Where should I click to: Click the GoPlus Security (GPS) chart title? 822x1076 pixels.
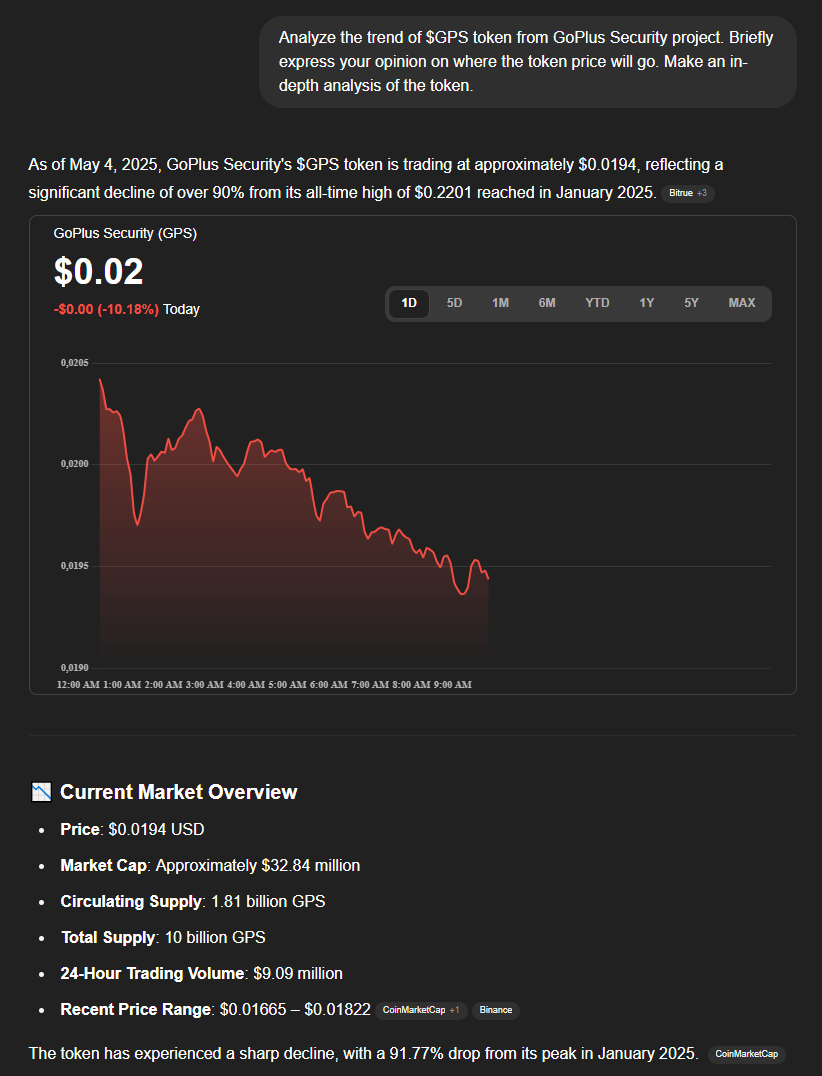pos(125,233)
